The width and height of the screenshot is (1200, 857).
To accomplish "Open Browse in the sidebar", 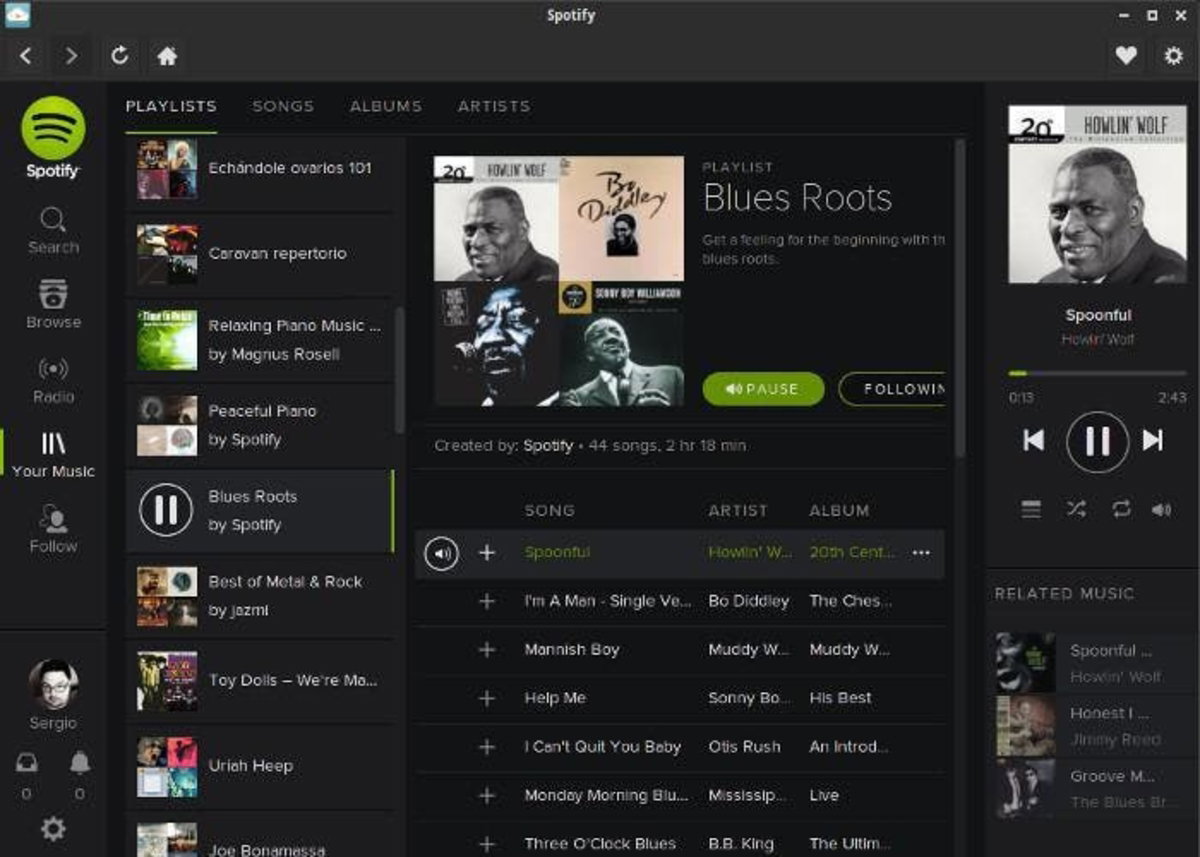I will tap(53, 305).
